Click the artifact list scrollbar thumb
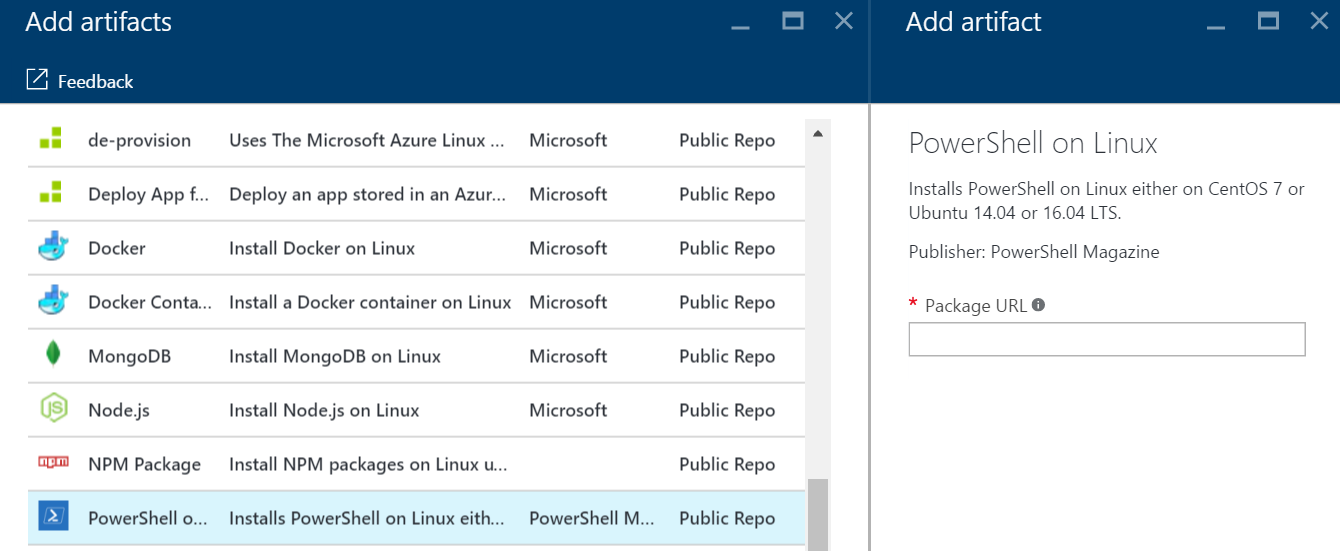Screen dimensions: 1340x551 tap(817, 514)
